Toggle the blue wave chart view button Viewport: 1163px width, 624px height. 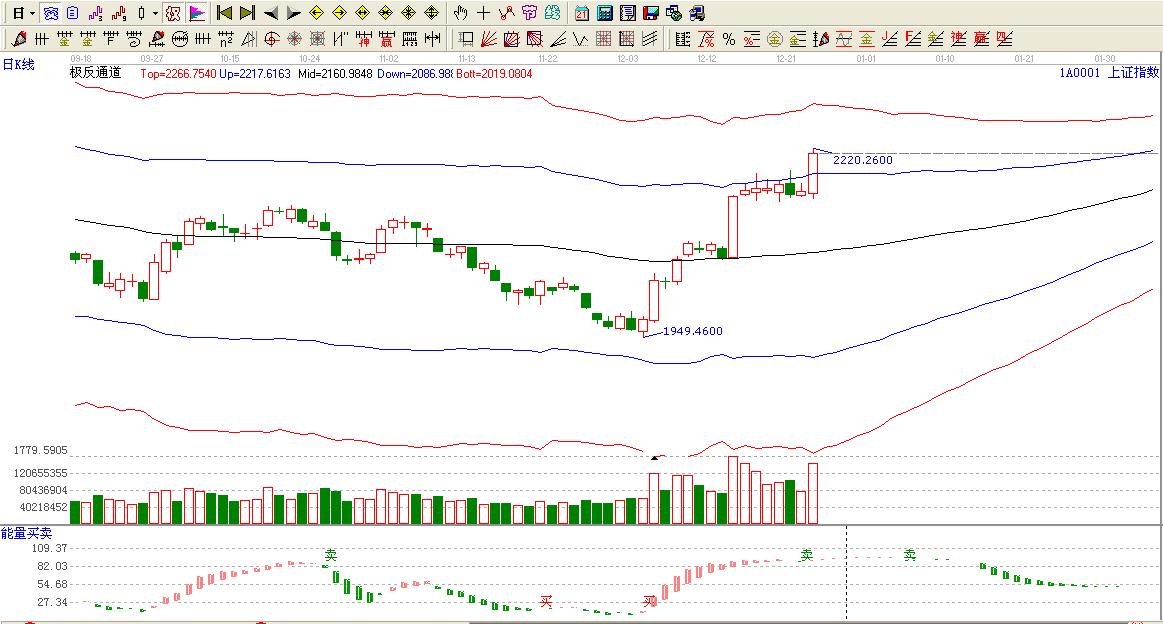(50, 13)
